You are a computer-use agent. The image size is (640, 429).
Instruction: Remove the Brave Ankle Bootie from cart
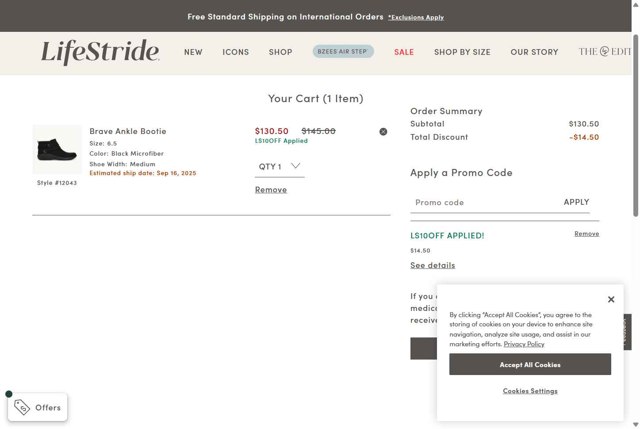271,190
